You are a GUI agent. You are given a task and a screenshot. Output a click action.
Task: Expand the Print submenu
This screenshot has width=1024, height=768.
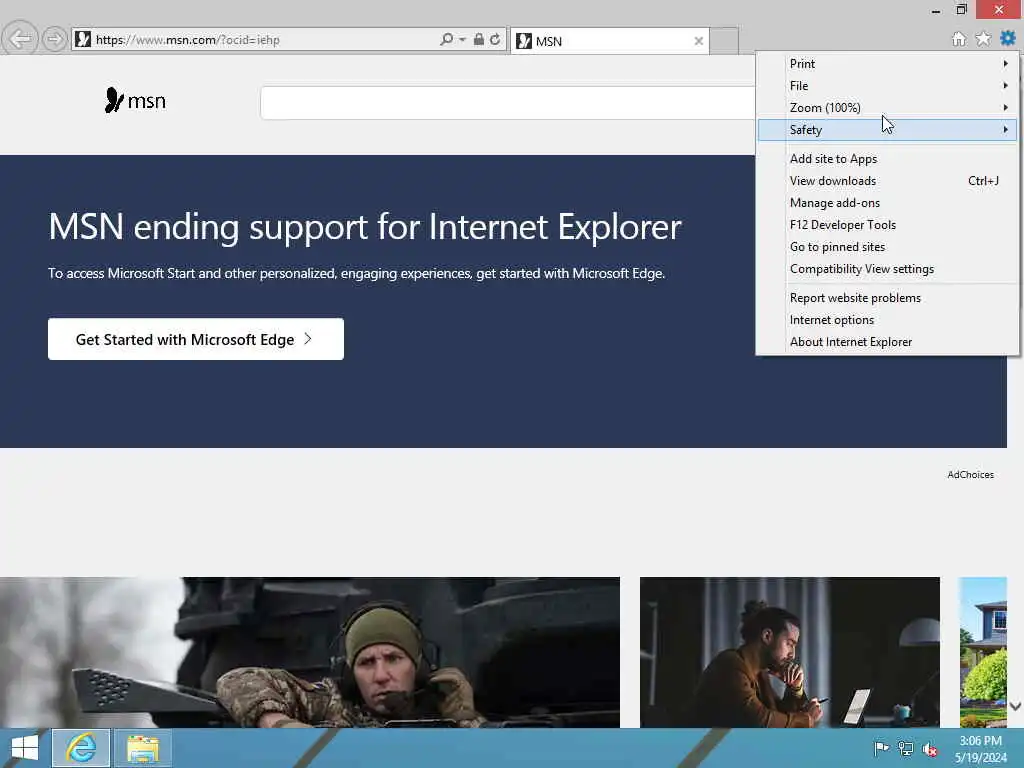click(x=887, y=63)
